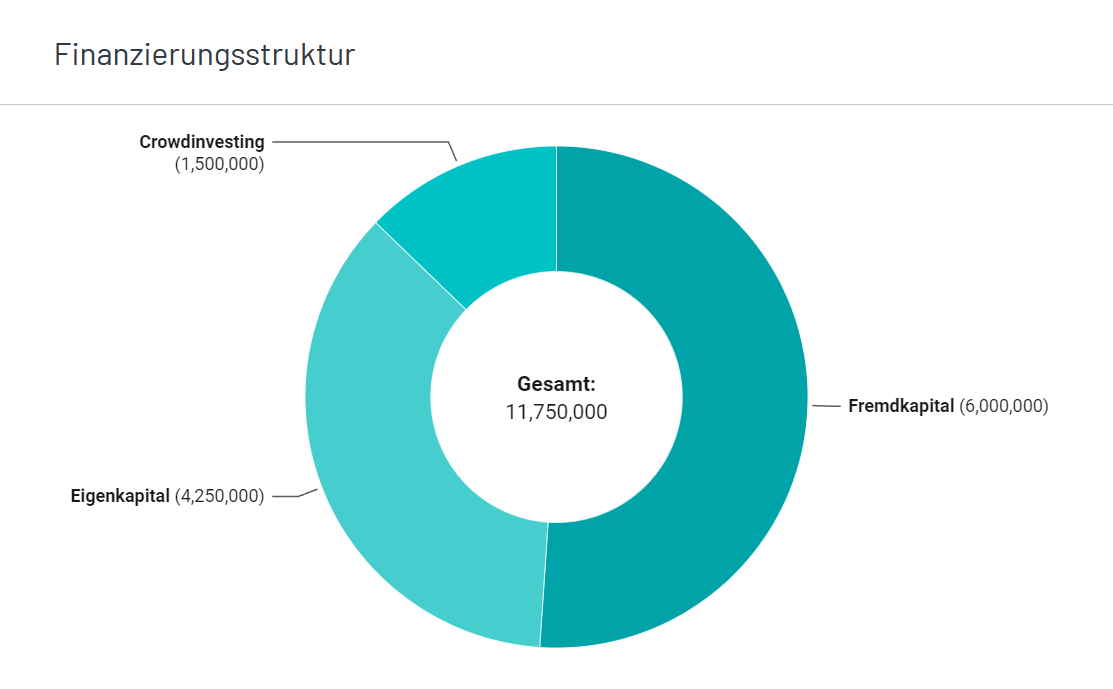The height and width of the screenshot is (689, 1113).
Task: Click the horizontal divider under the heading
Action: click(x=556, y=104)
